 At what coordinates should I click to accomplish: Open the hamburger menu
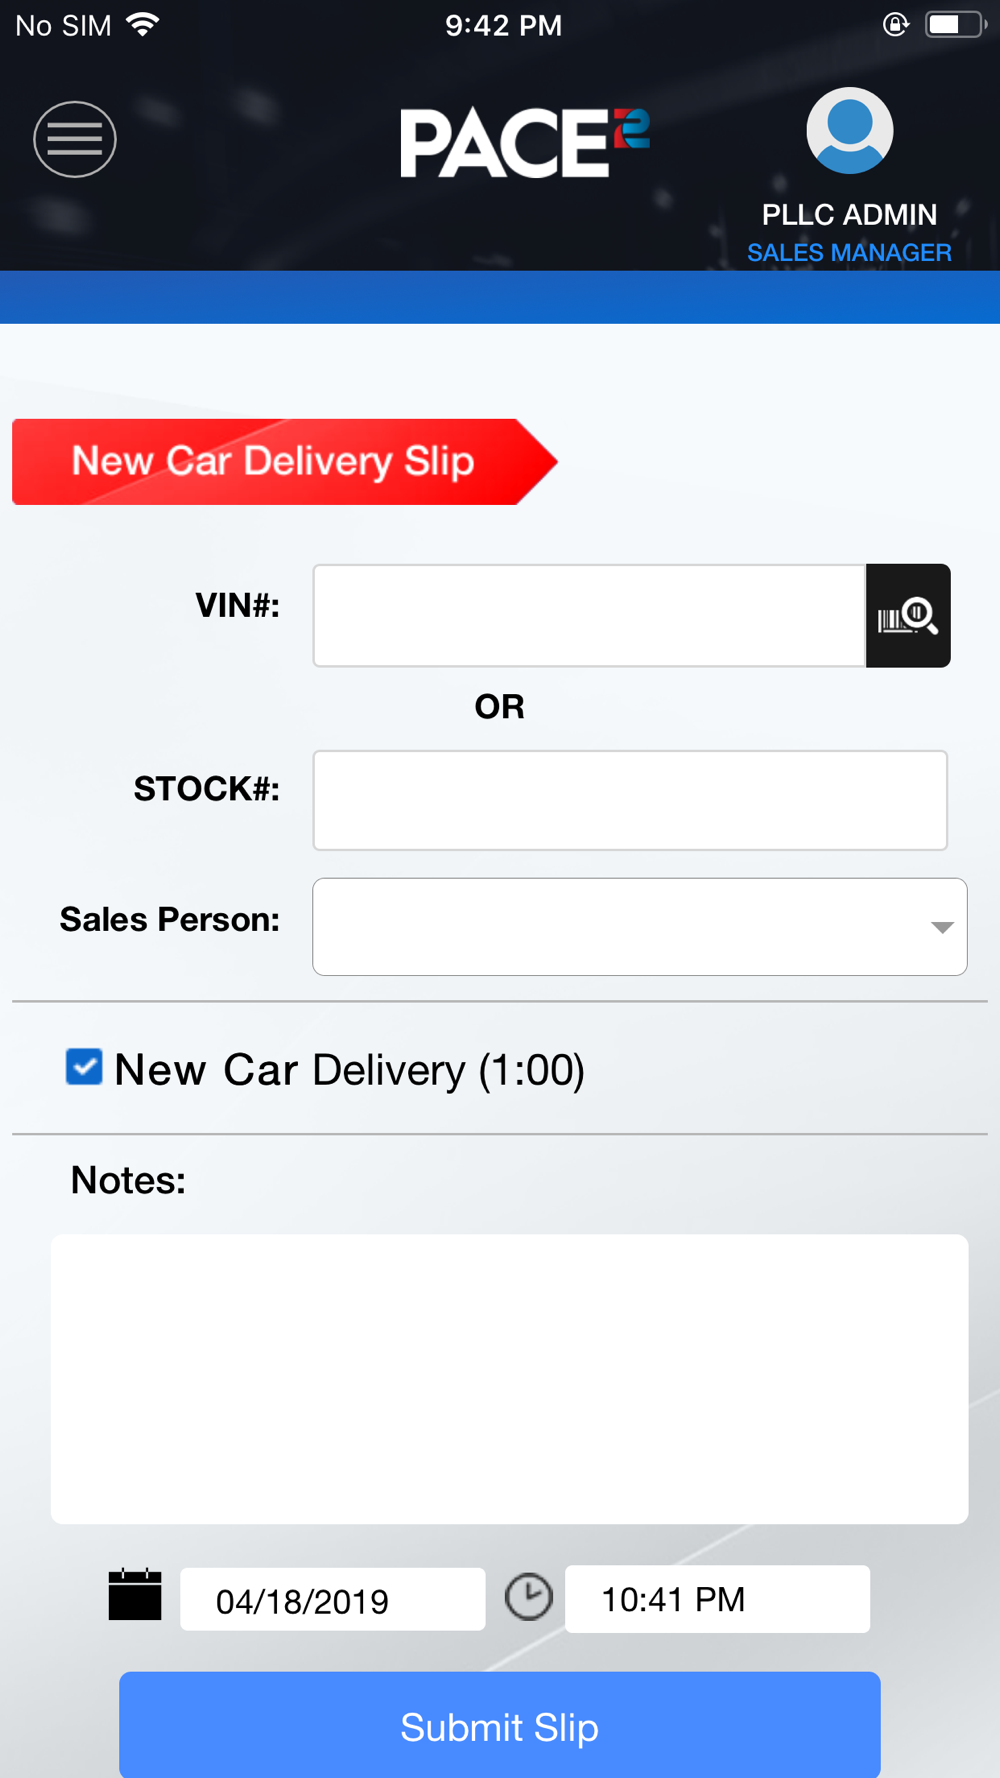[x=75, y=140]
